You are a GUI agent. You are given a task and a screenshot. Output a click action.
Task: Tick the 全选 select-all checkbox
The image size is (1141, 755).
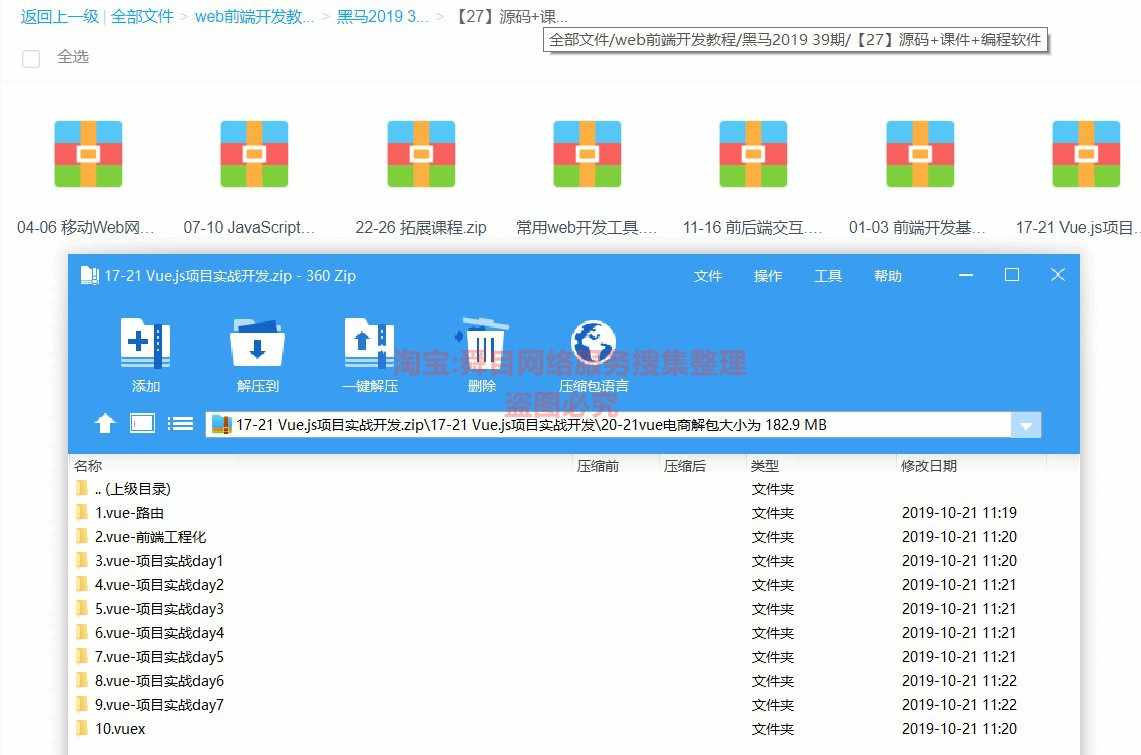[31, 58]
